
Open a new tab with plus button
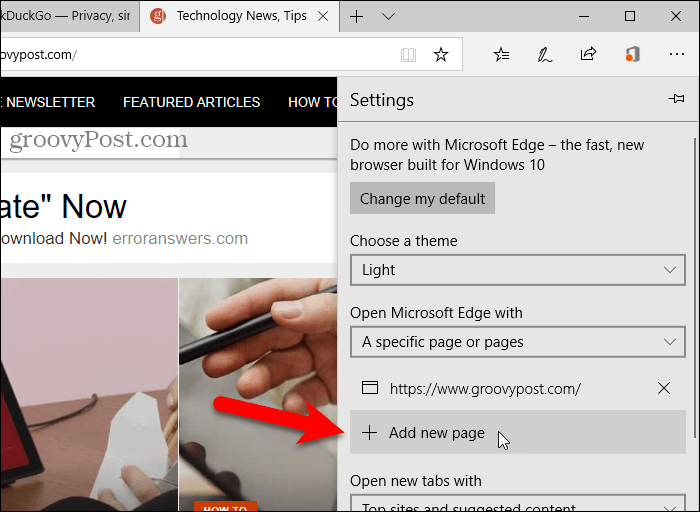pyautogui.click(x=356, y=17)
